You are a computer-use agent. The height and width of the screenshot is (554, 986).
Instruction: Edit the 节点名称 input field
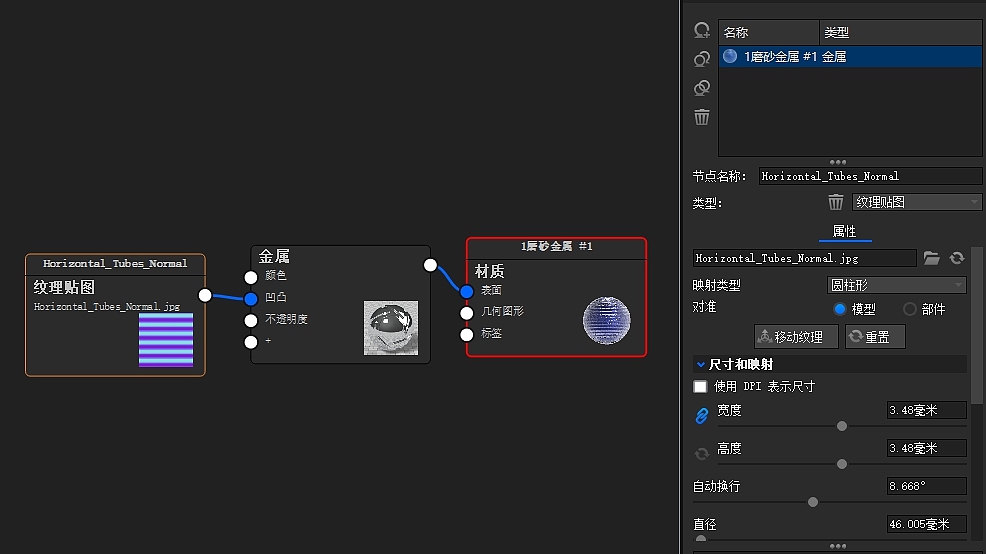tap(870, 176)
